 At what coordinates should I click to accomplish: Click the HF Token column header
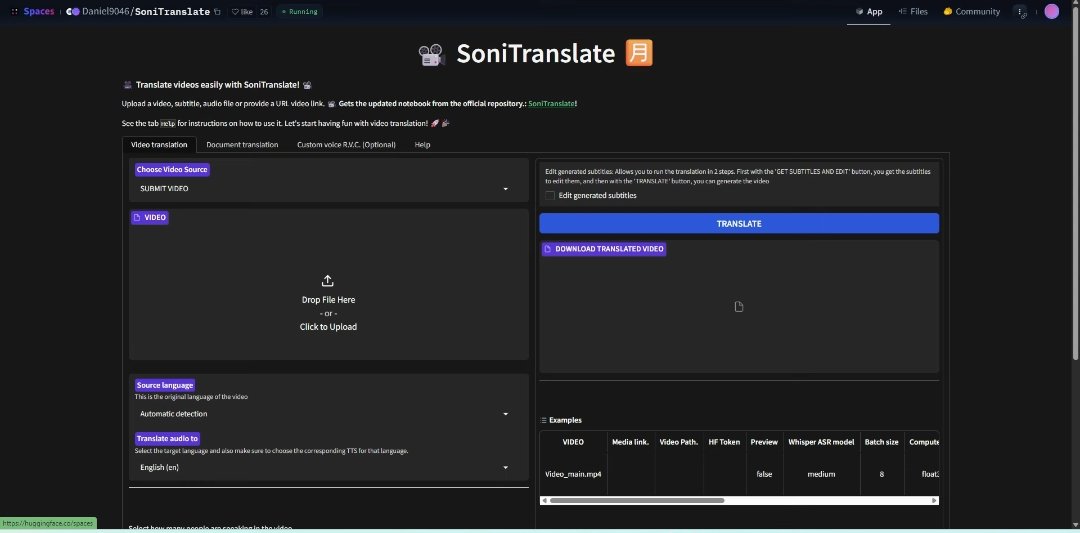(x=724, y=442)
